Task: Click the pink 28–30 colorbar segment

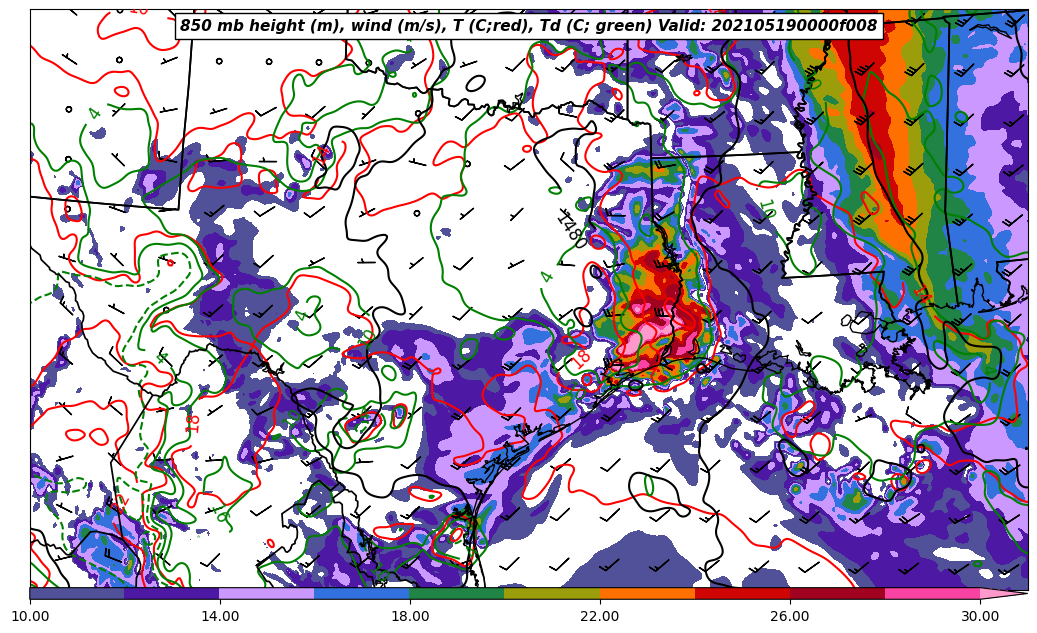Action: pos(932,593)
